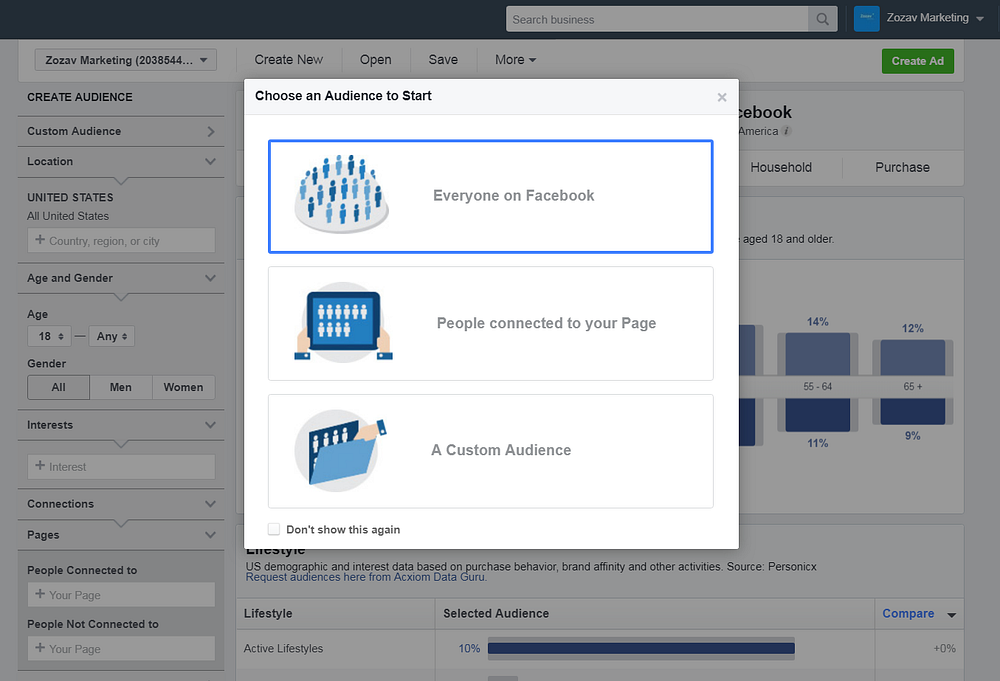Viewport: 1000px width, 681px height.
Task: Click the Selected Audience column header
Action: click(x=496, y=613)
